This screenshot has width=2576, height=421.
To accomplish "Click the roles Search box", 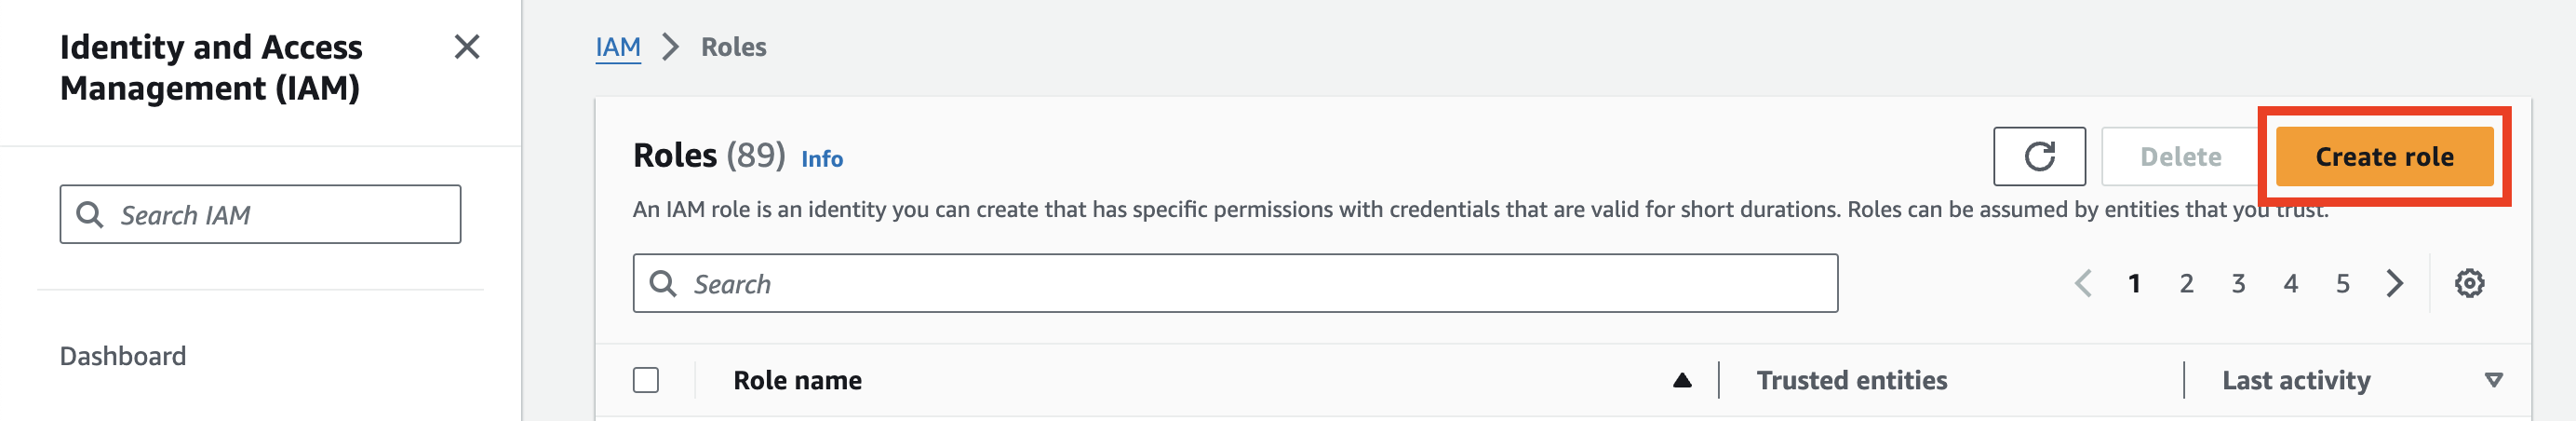I will tap(1235, 284).
